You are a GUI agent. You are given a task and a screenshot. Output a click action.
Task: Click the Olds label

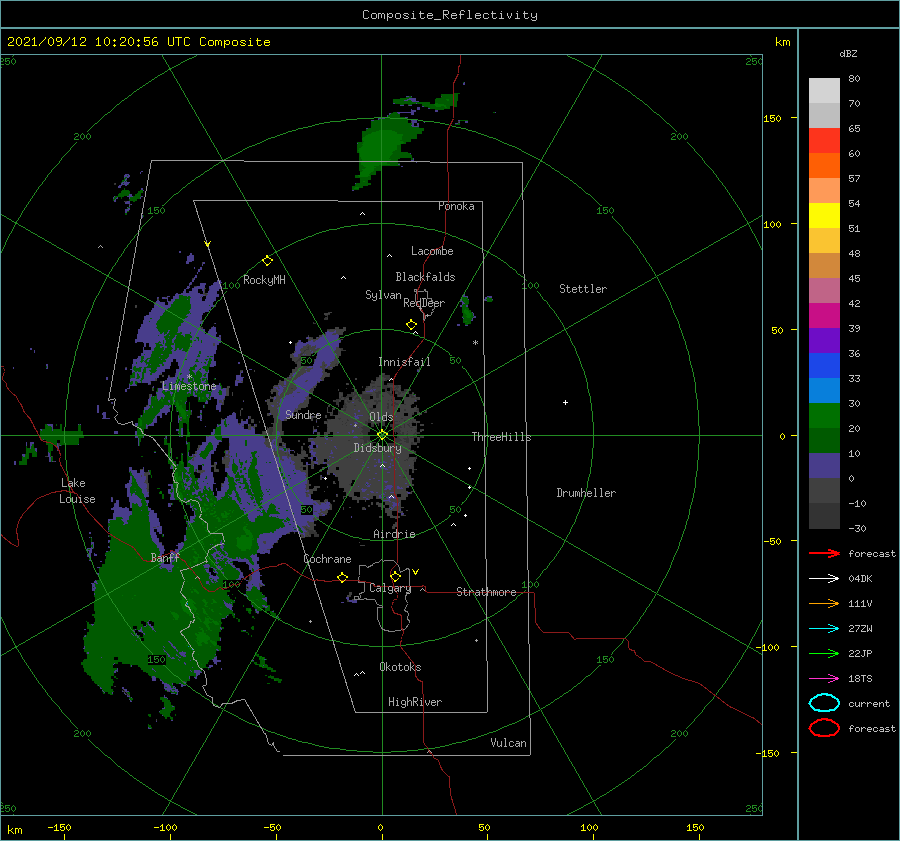pyautogui.click(x=381, y=417)
